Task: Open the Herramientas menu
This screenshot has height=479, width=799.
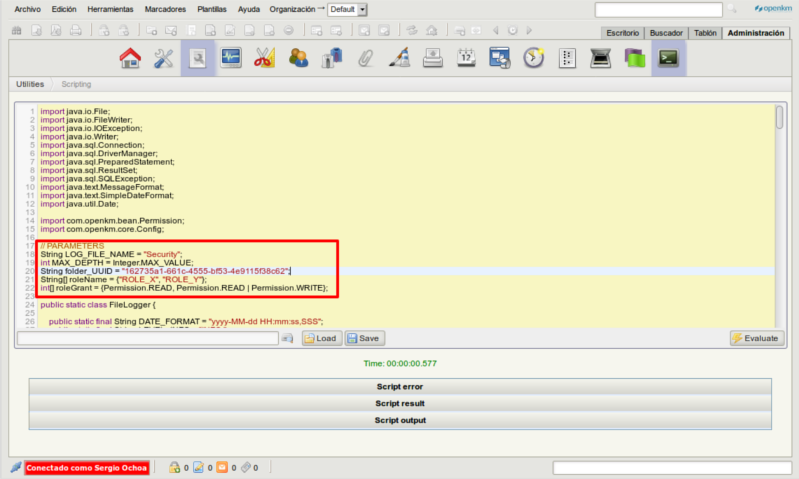Action: (108, 9)
